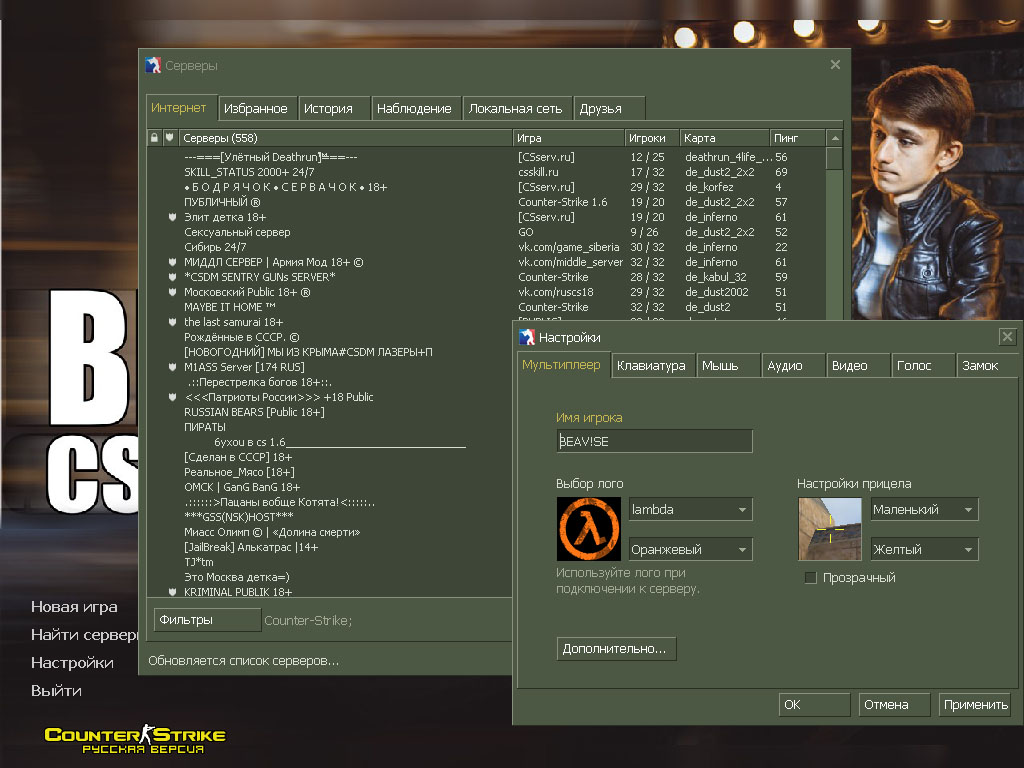
Task: Sort by Карта column header
Action: click(x=724, y=138)
